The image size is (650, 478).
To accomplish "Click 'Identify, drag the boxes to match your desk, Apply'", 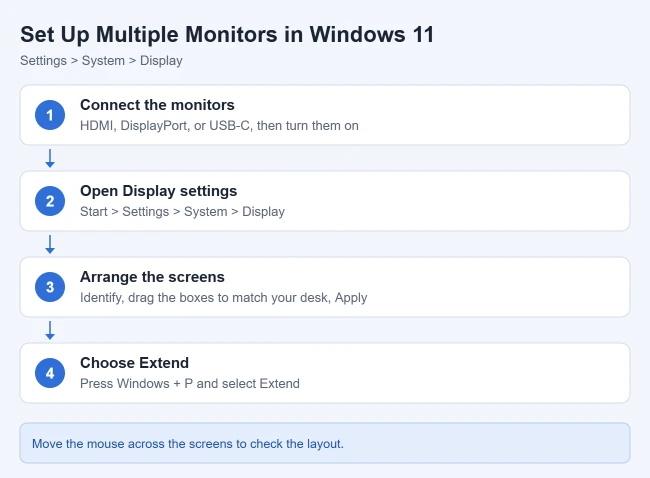I will point(223,298).
